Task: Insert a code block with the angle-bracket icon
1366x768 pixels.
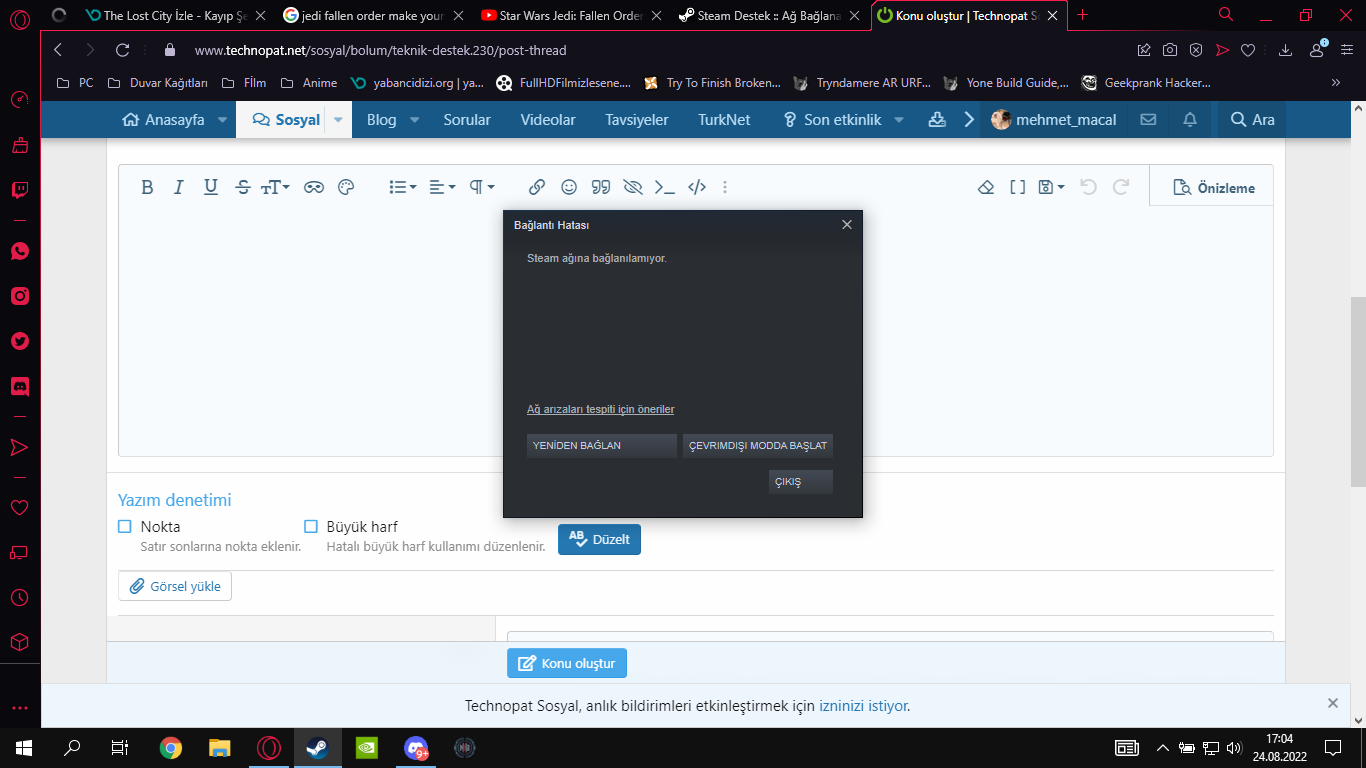Action: (x=697, y=187)
